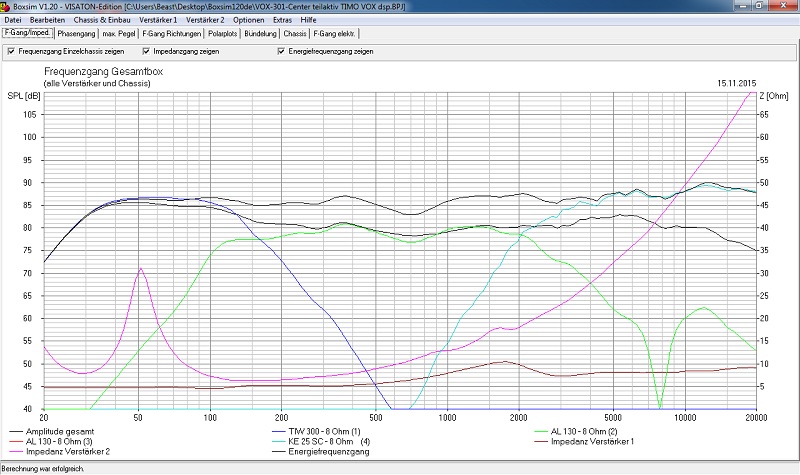
Task: Select the F-Gang/Imped. tab
Action: pos(27,33)
